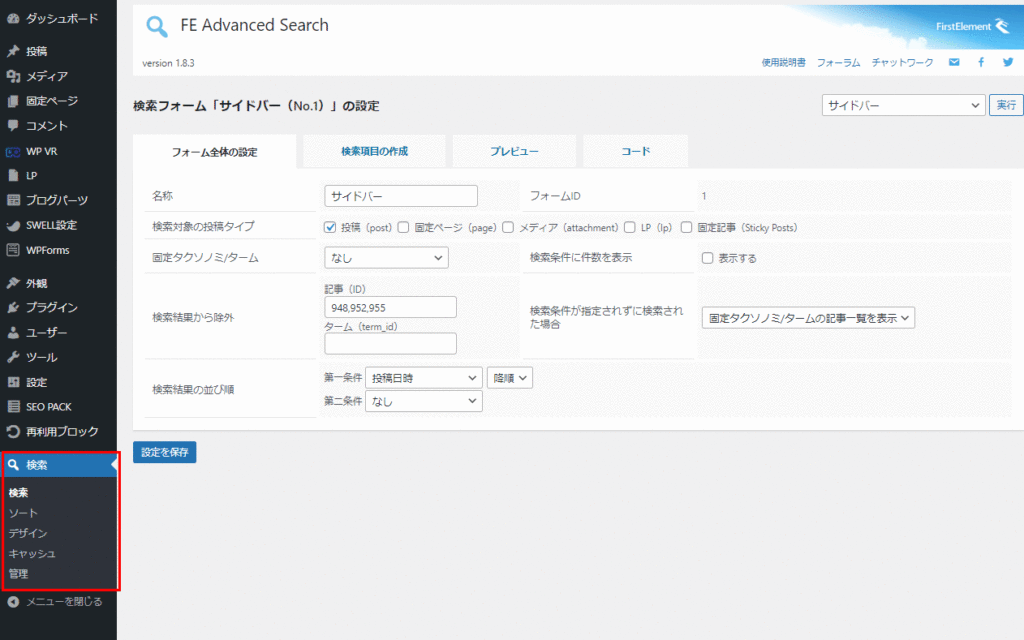The height and width of the screenshot is (640, 1024).
Task: Click the document icon beside LP
Action: pyautogui.click(x=13, y=176)
